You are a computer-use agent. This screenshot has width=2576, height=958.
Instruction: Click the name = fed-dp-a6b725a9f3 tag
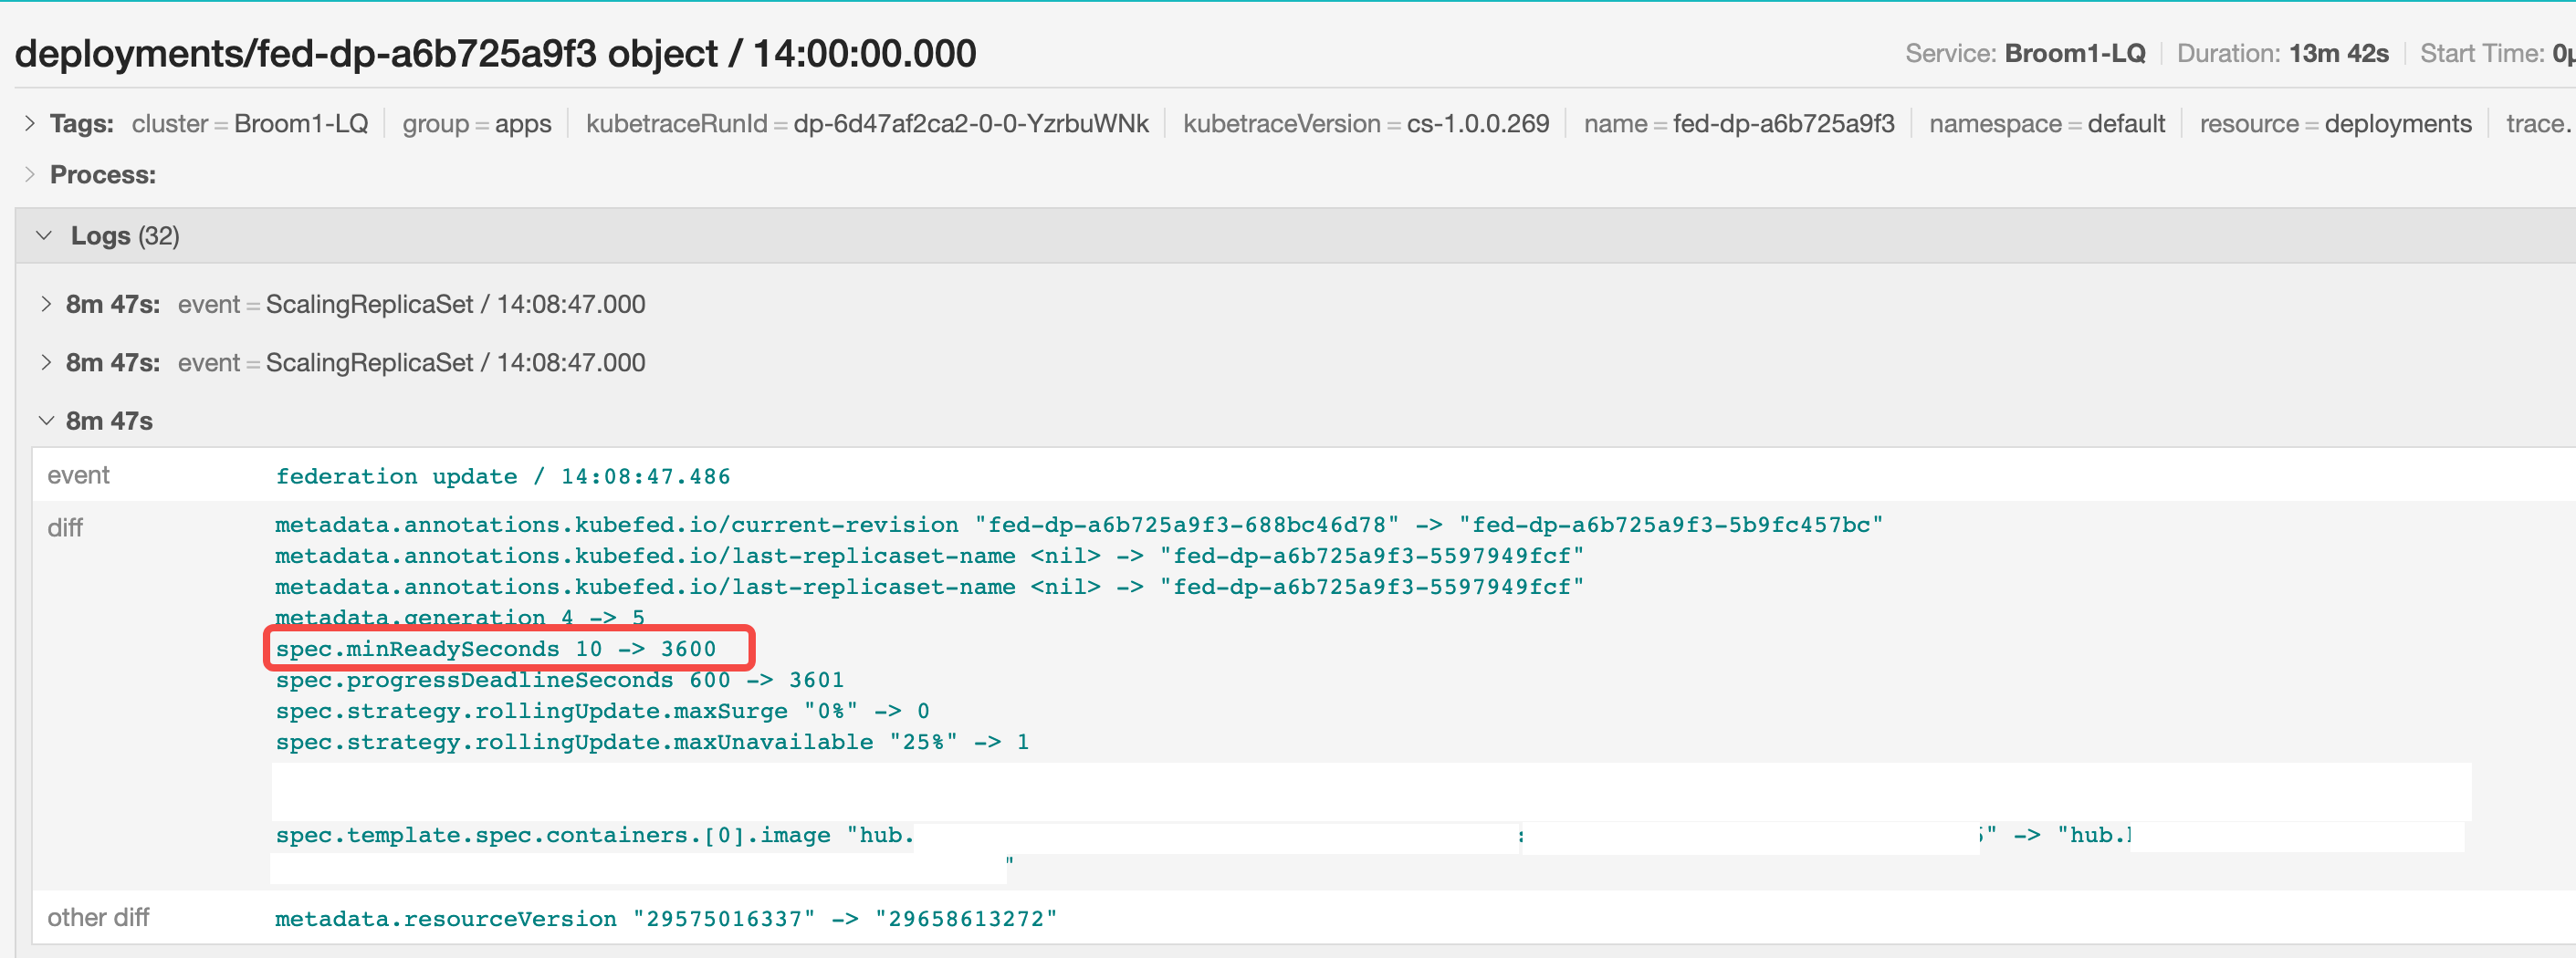point(1739,124)
